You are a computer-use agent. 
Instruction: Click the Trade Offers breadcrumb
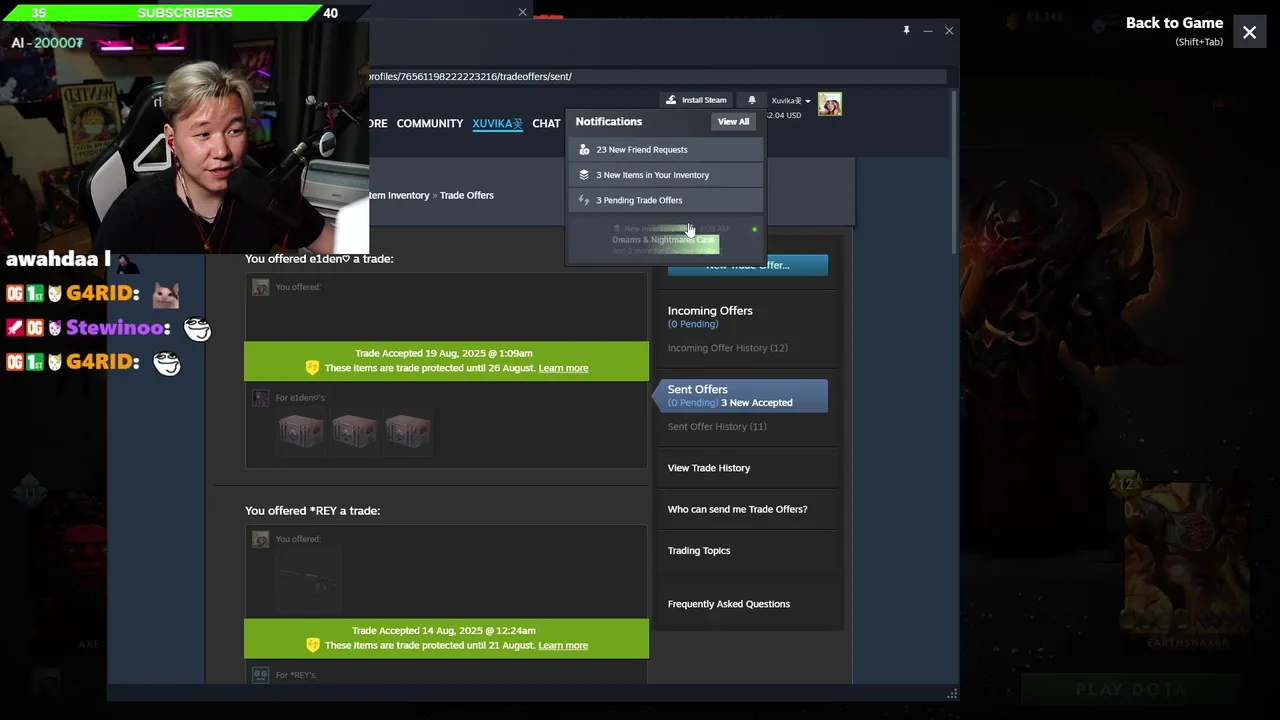click(466, 195)
